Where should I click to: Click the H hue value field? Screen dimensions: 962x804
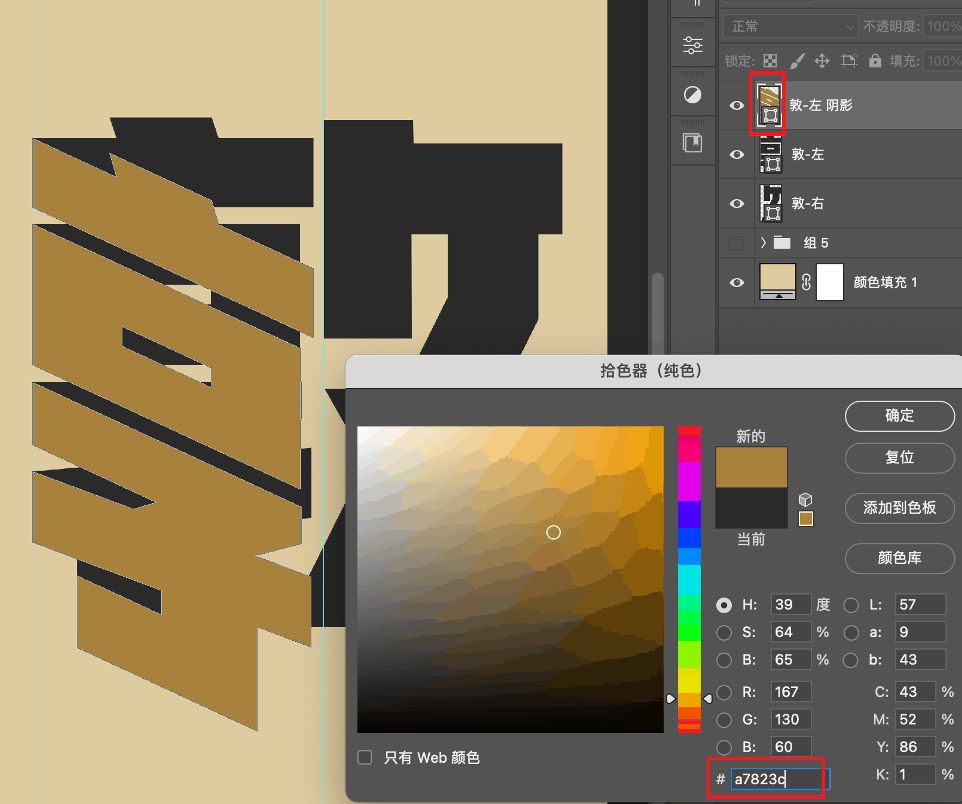[x=791, y=605]
